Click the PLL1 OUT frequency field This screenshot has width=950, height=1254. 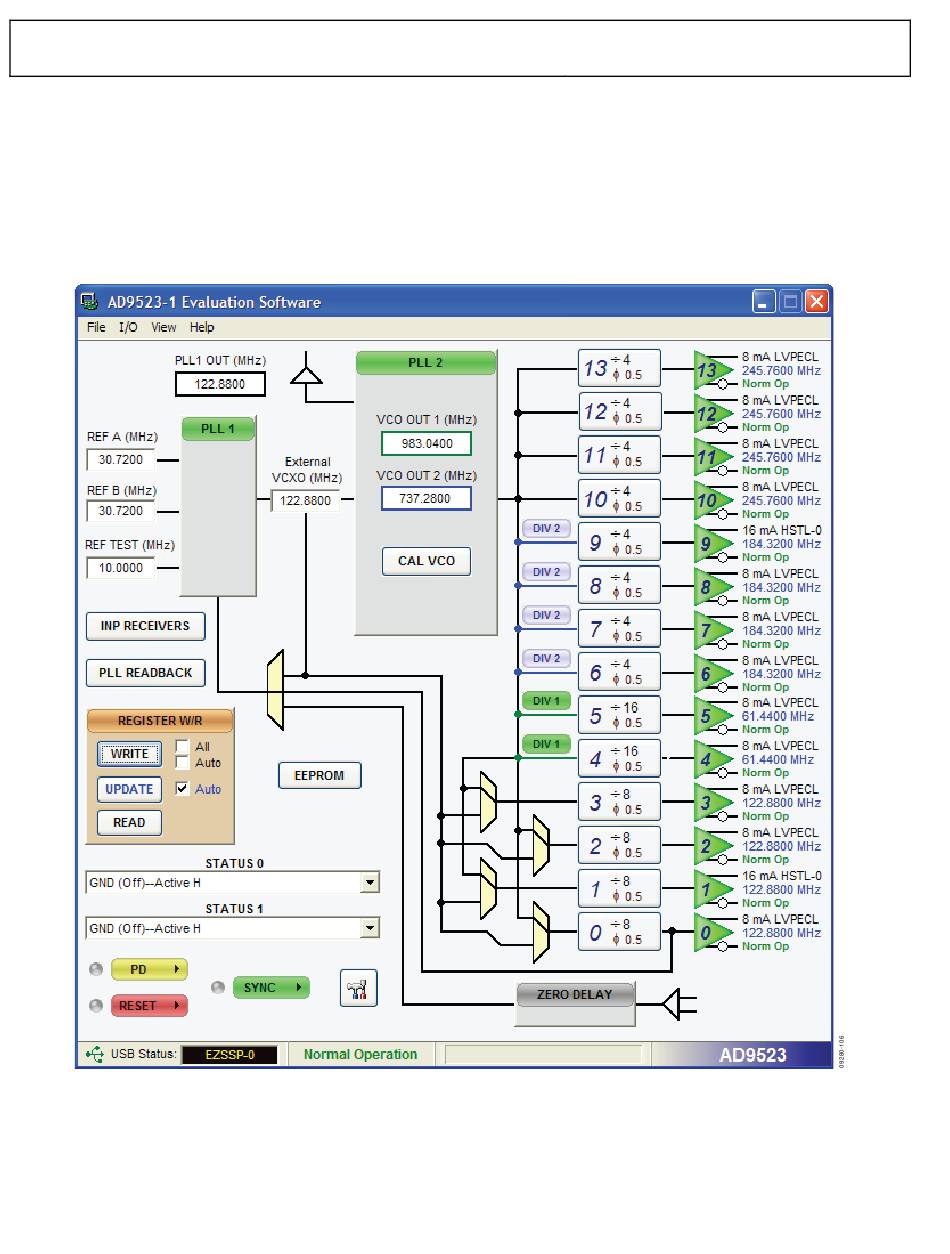click(220, 384)
